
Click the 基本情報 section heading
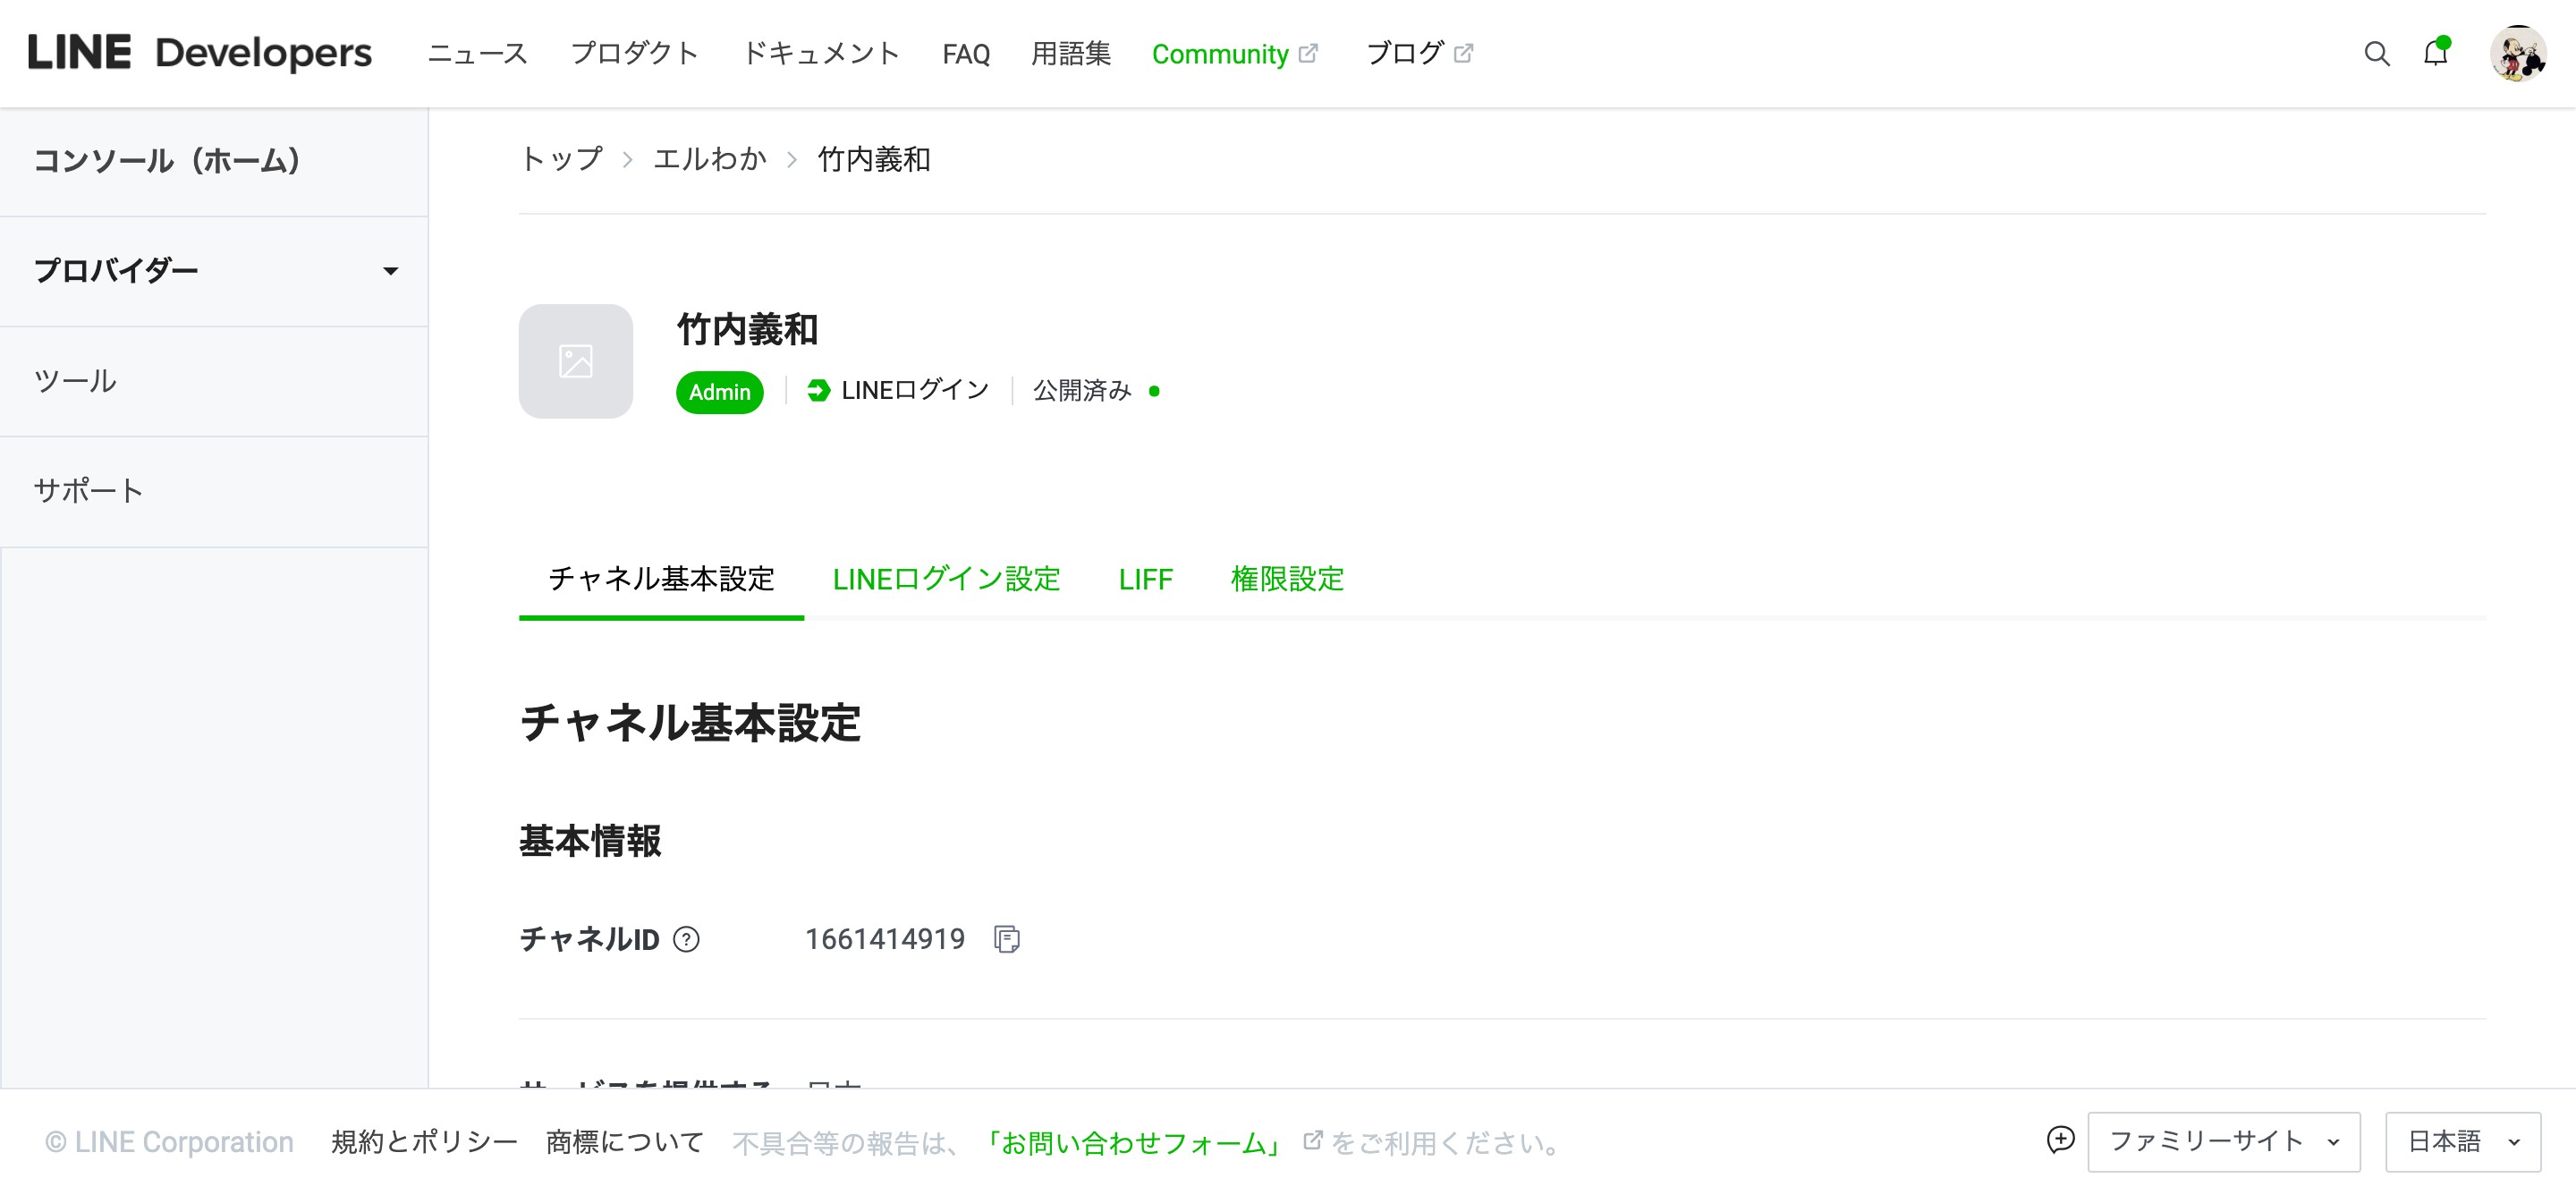[590, 841]
